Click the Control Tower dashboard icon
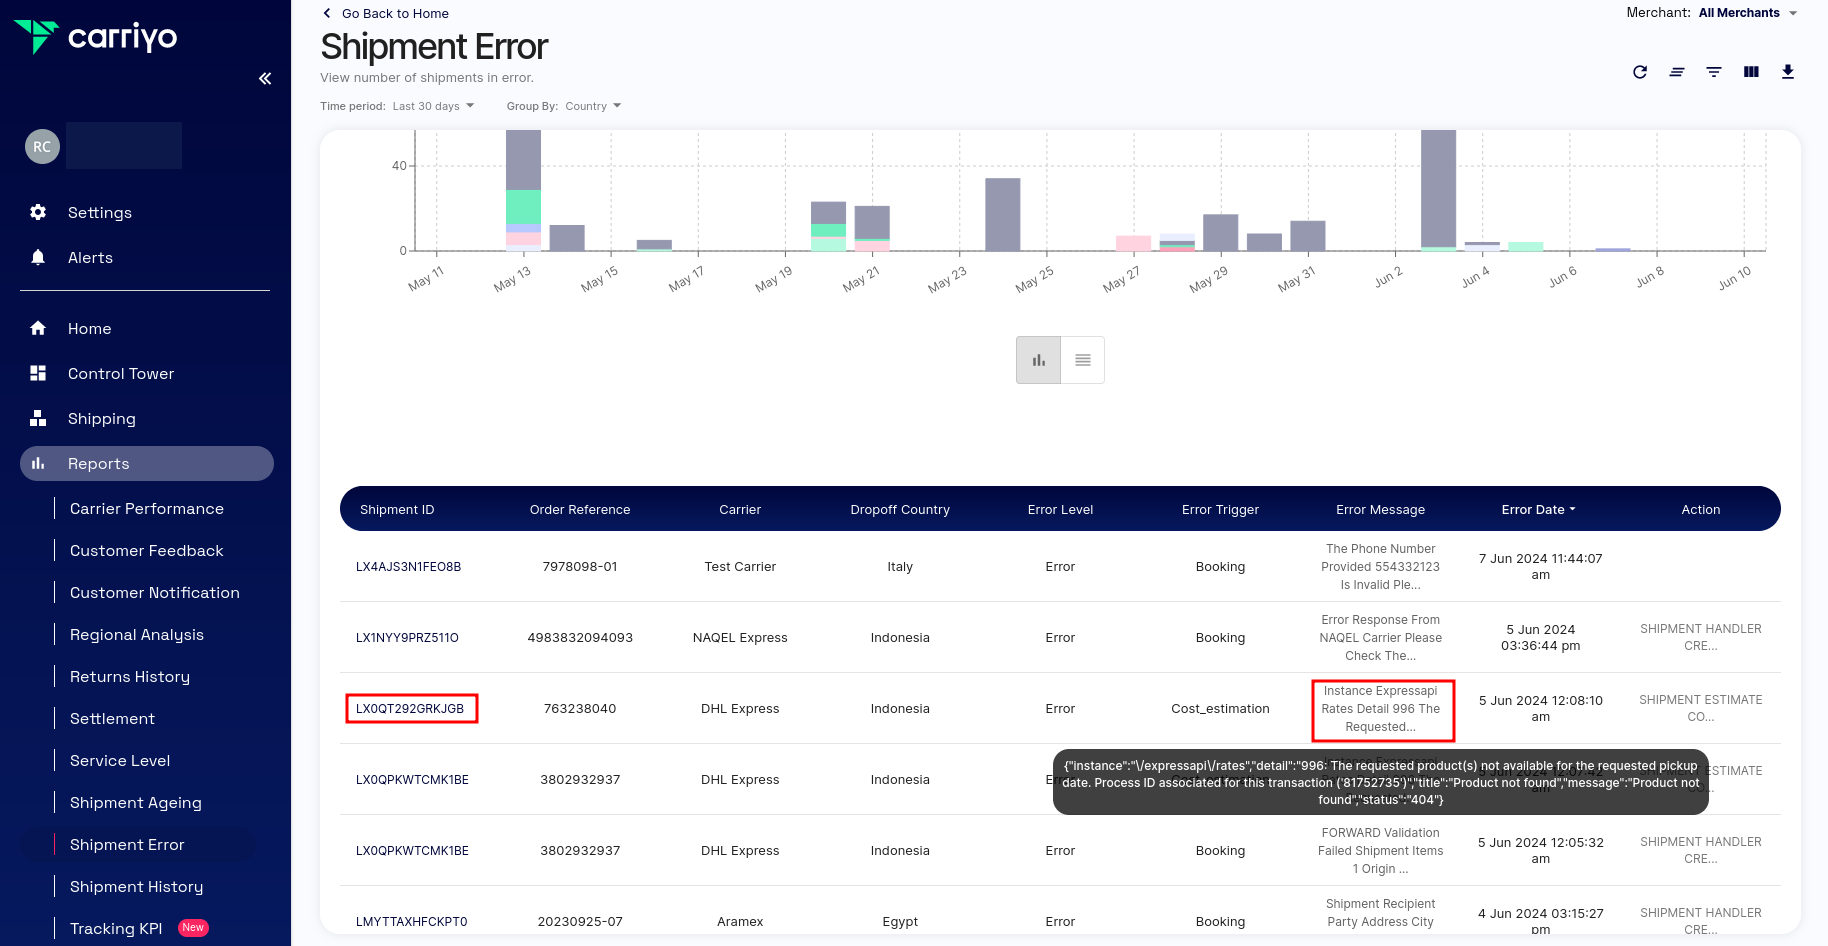Viewport: 1828px width, 946px height. [38, 373]
